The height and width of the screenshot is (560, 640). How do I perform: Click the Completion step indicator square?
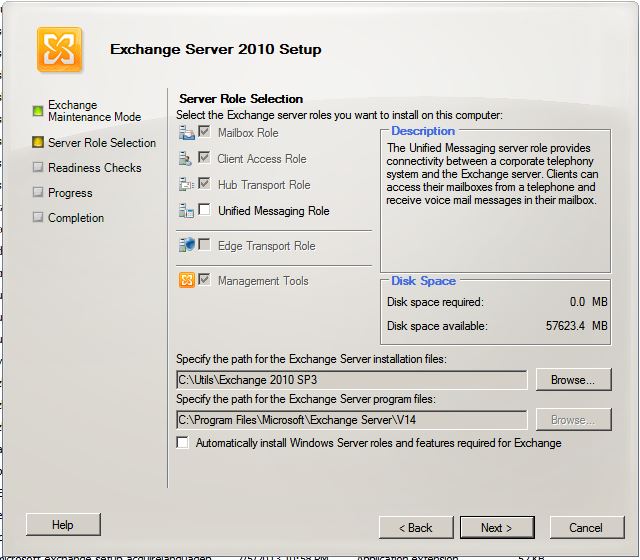click(38, 217)
